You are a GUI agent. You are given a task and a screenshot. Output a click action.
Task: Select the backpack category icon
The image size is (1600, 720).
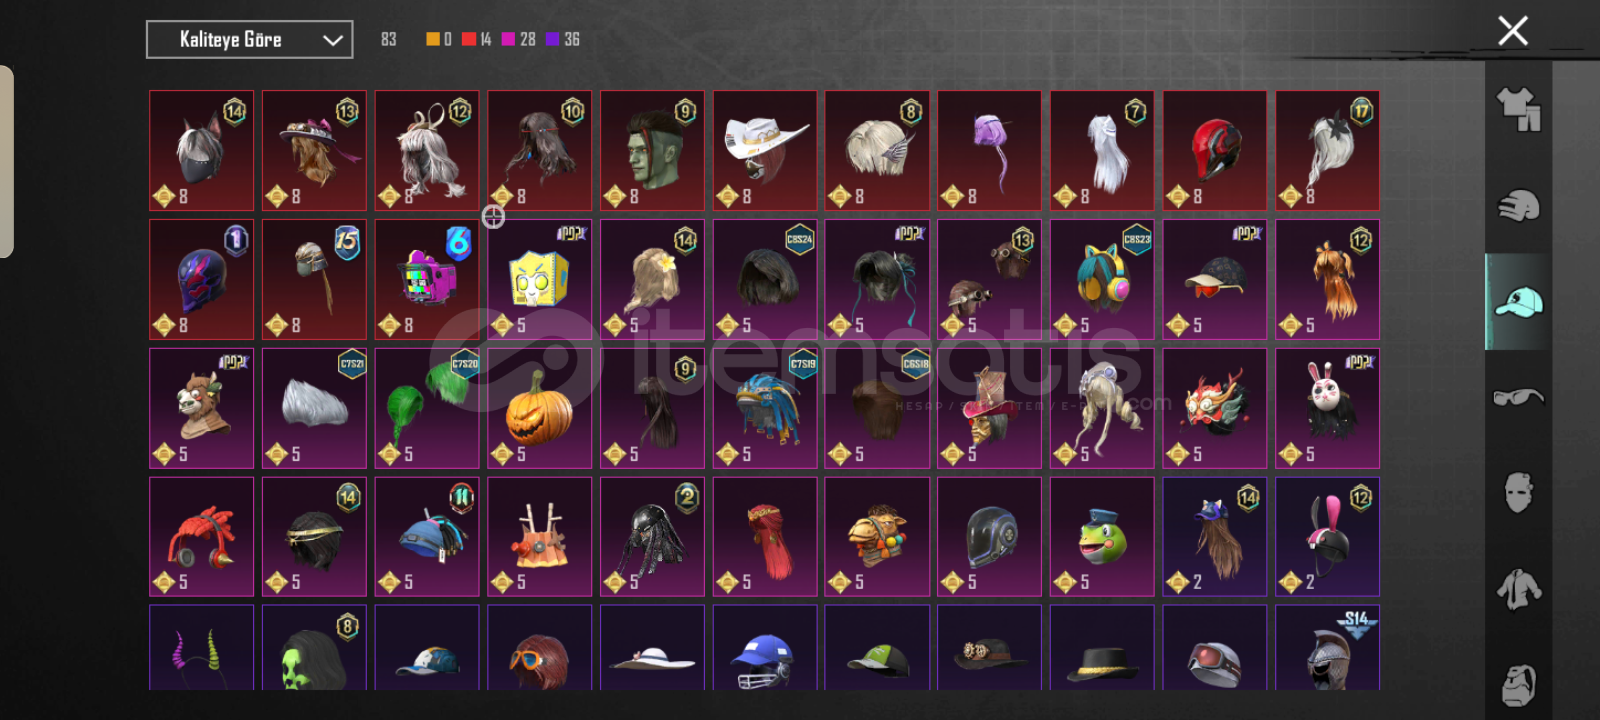[x=1518, y=684]
